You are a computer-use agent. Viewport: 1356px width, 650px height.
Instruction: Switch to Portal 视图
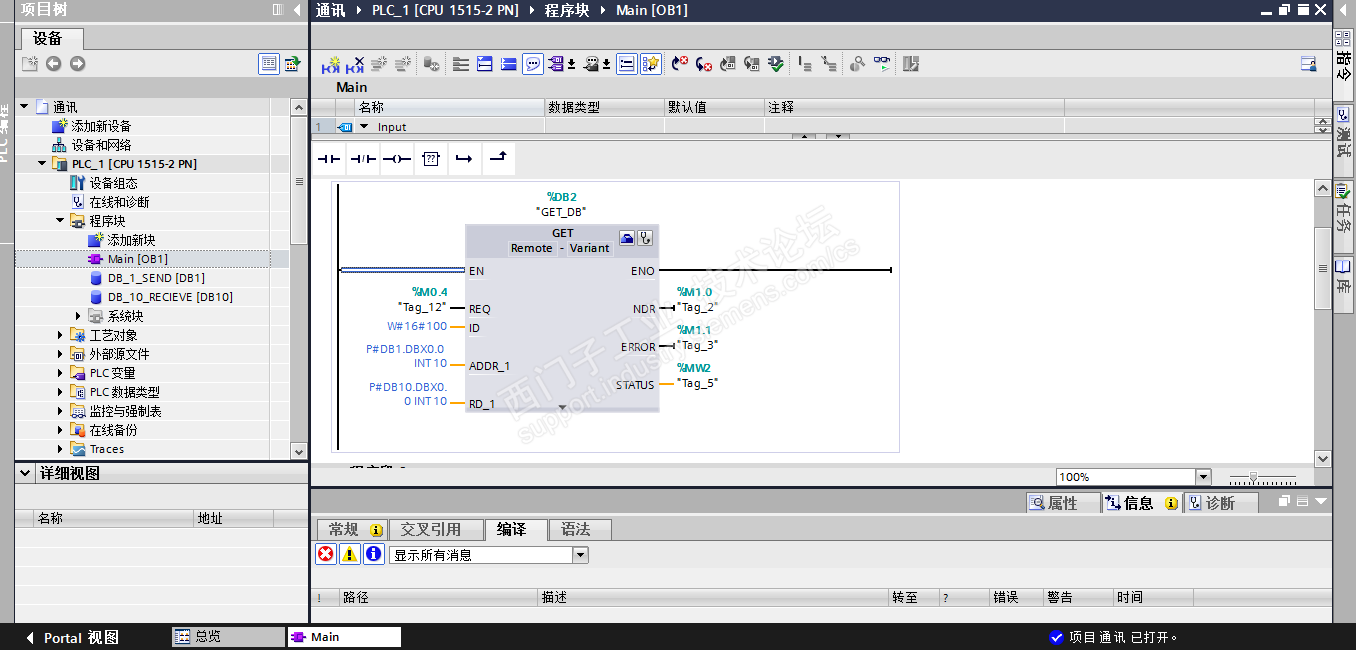(72, 637)
